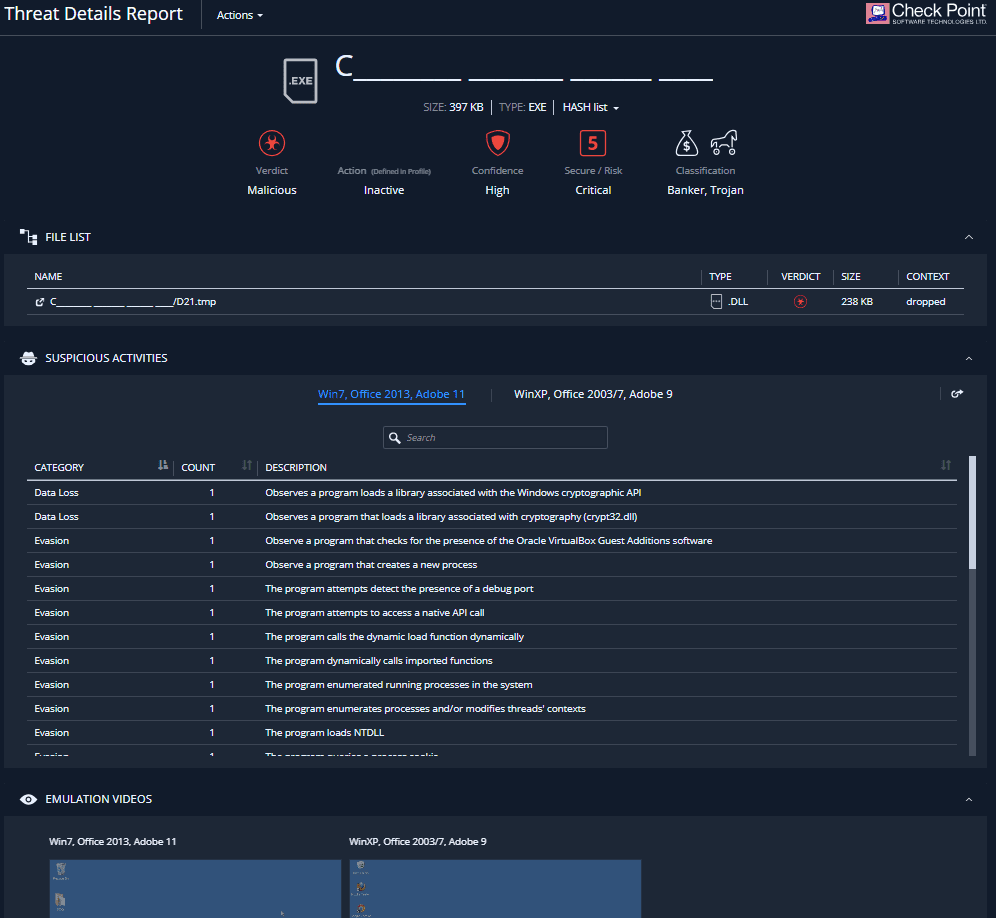The image size is (996, 918).
Task: Click the suspicious activities Search field
Action: click(x=495, y=438)
